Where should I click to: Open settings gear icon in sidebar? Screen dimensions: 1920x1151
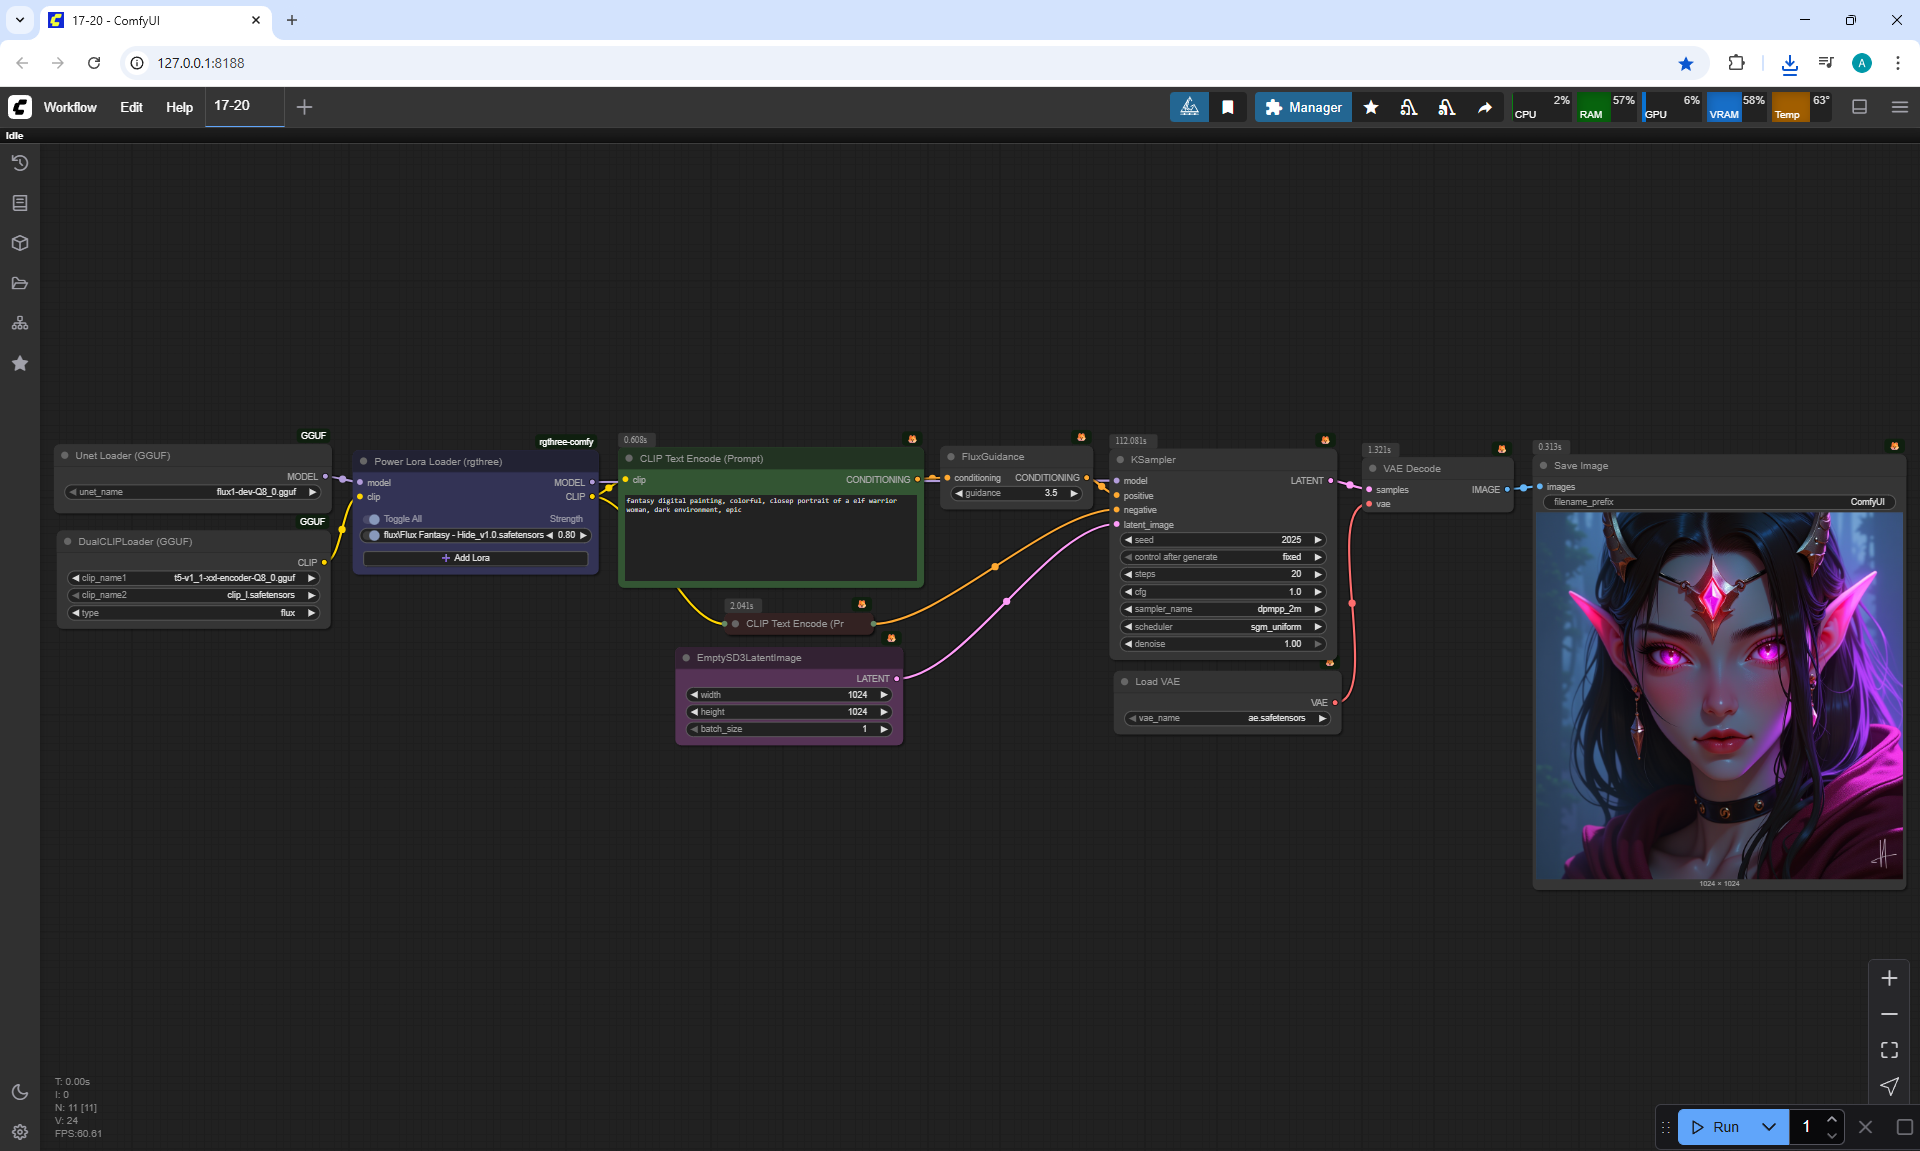[x=20, y=1132]
